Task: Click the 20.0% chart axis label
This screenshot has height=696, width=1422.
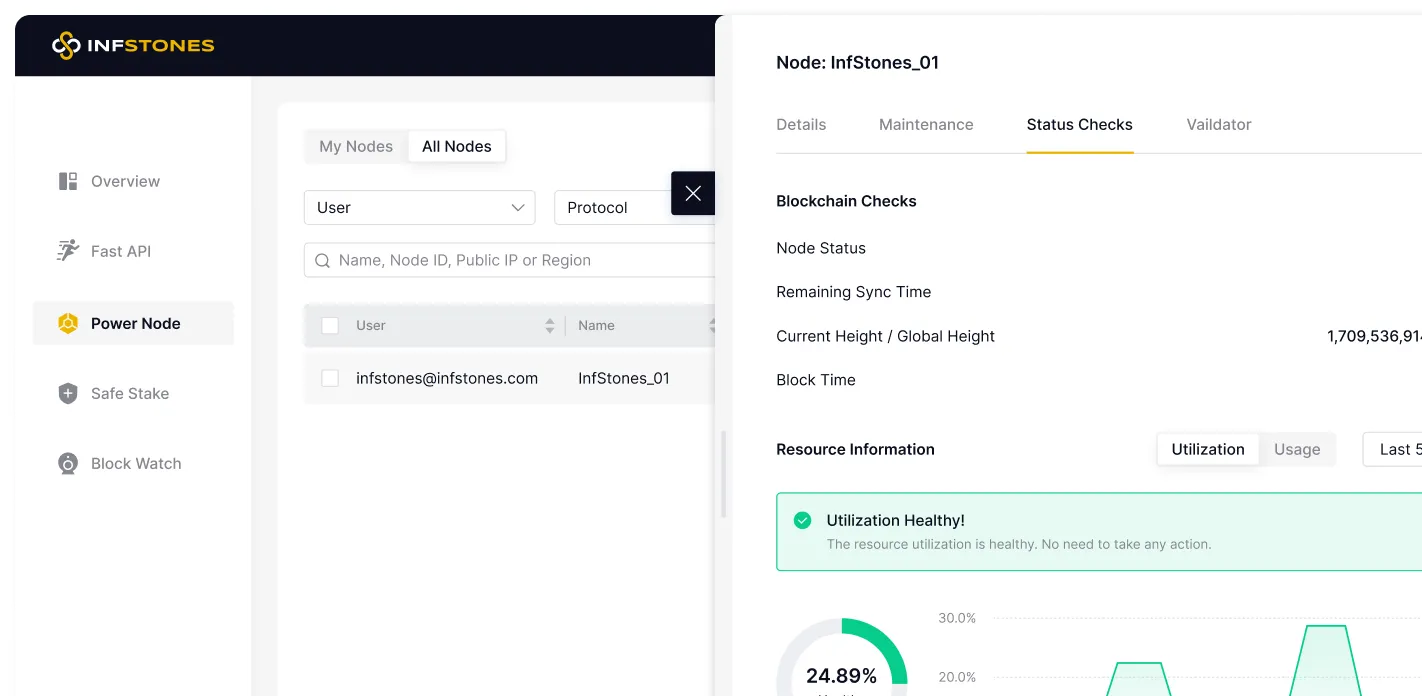Action: (x=957, y=677)
